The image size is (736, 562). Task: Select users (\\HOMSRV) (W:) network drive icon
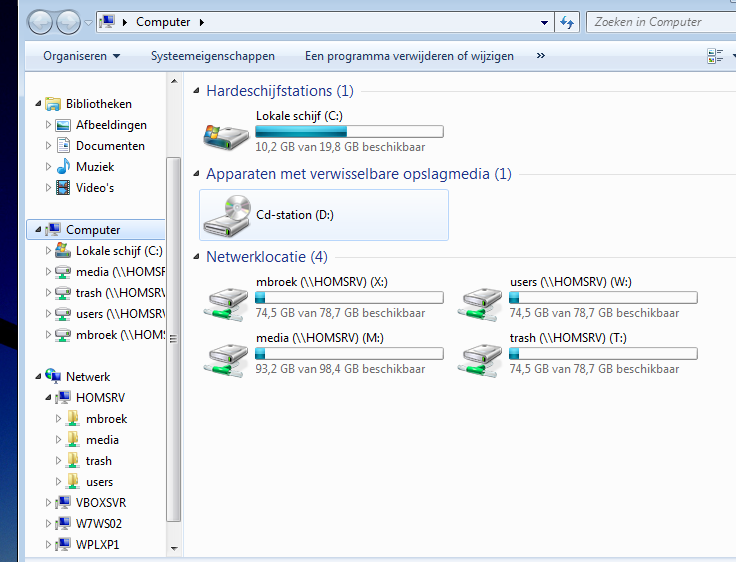(x=480, y=304)
